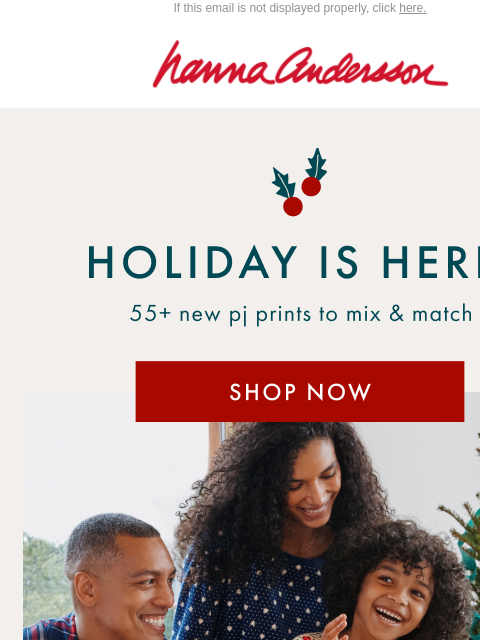The height and width of the screenshot is (640, 480).
Task: Click the Christmas tree branch in the photo
Action: (x=463, y=531)
